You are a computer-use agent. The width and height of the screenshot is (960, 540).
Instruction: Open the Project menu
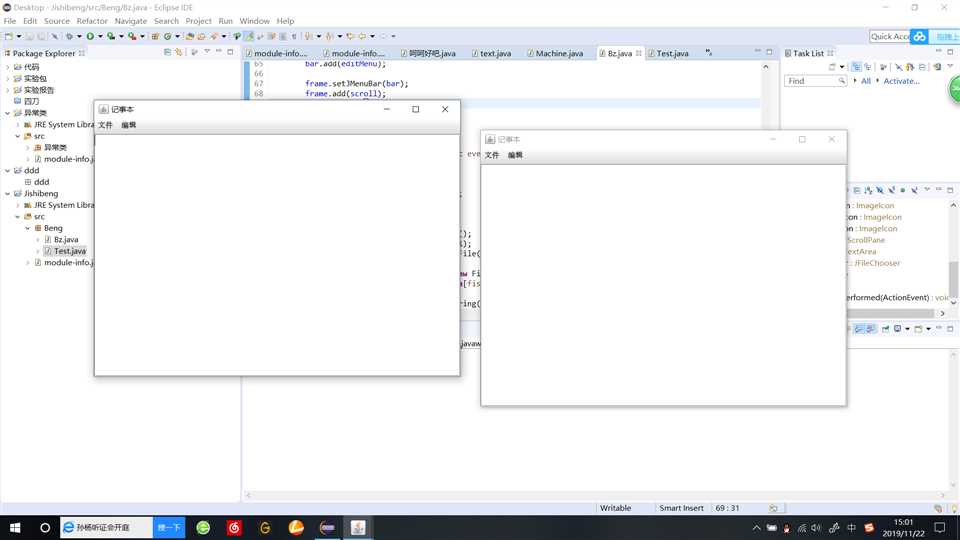point(198,21)
